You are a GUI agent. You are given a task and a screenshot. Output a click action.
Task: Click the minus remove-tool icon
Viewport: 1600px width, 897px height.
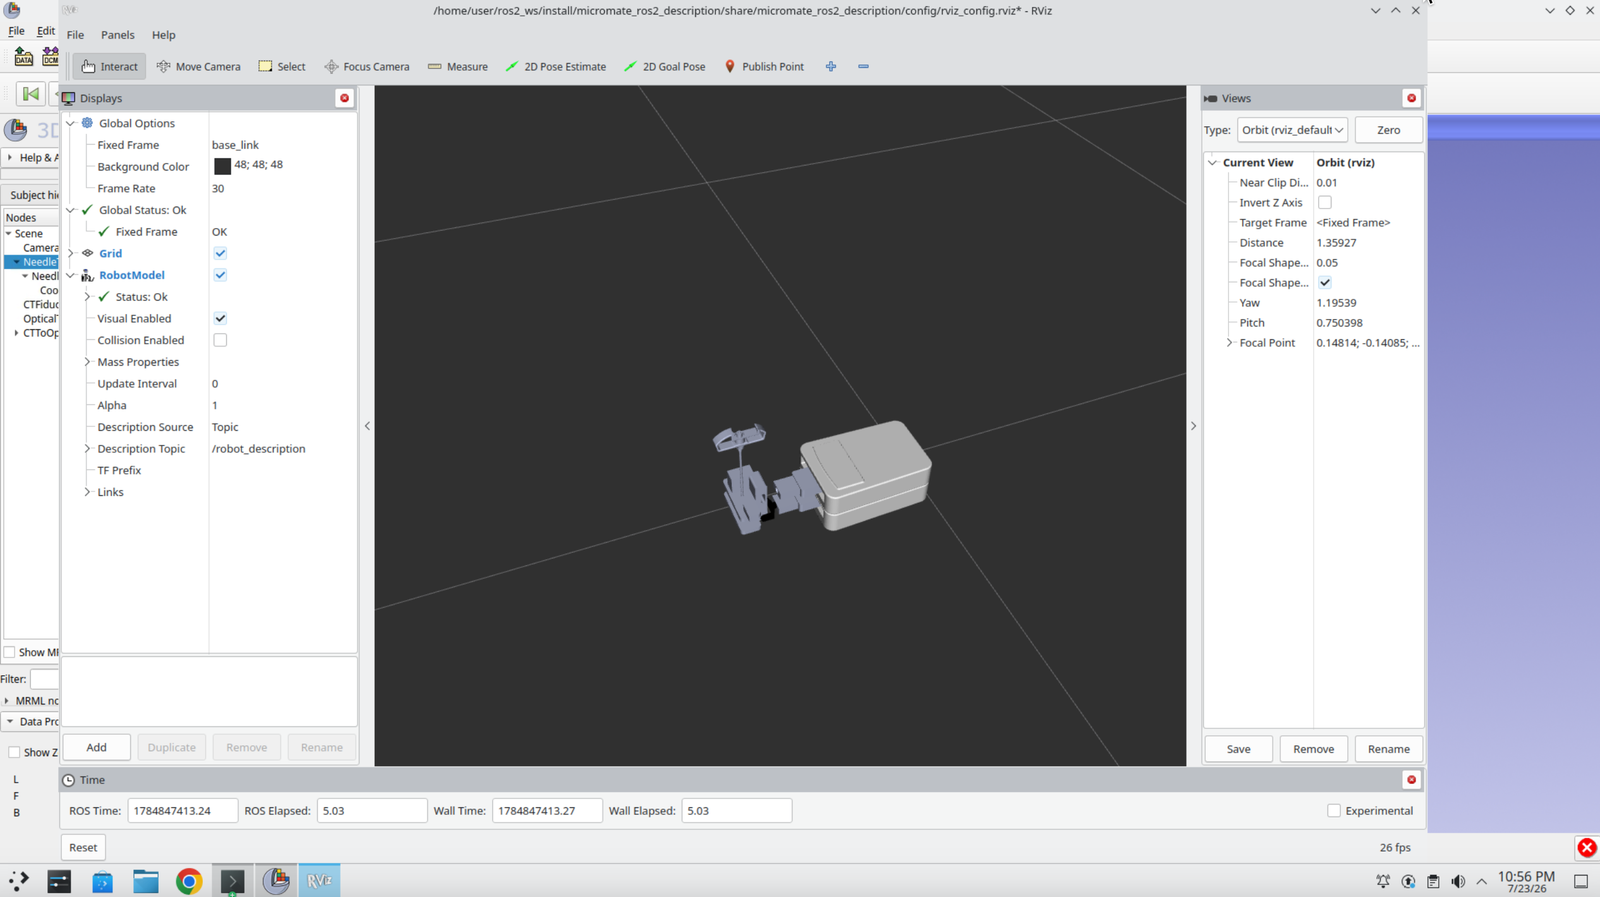[863, 66]
